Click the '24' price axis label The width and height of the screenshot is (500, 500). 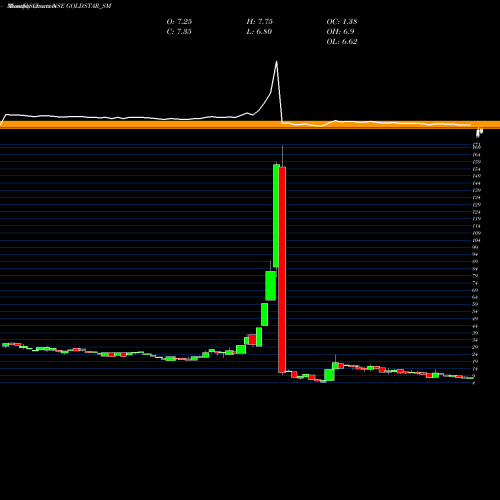pos(475,354)
